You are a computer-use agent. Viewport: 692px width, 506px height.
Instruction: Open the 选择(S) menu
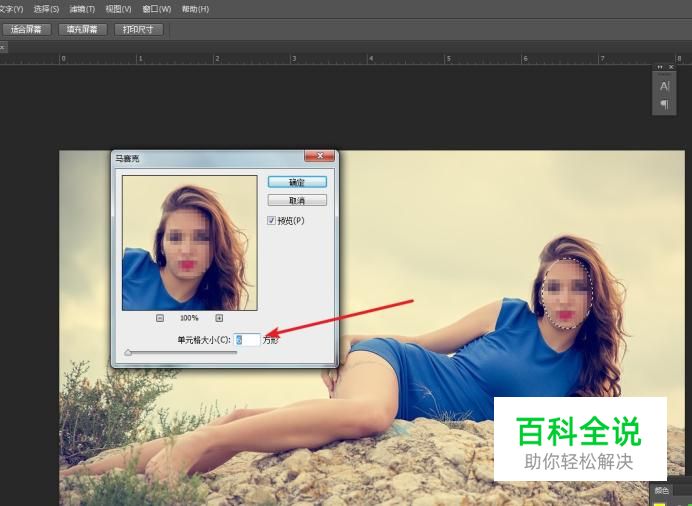[x=47, y=9]
